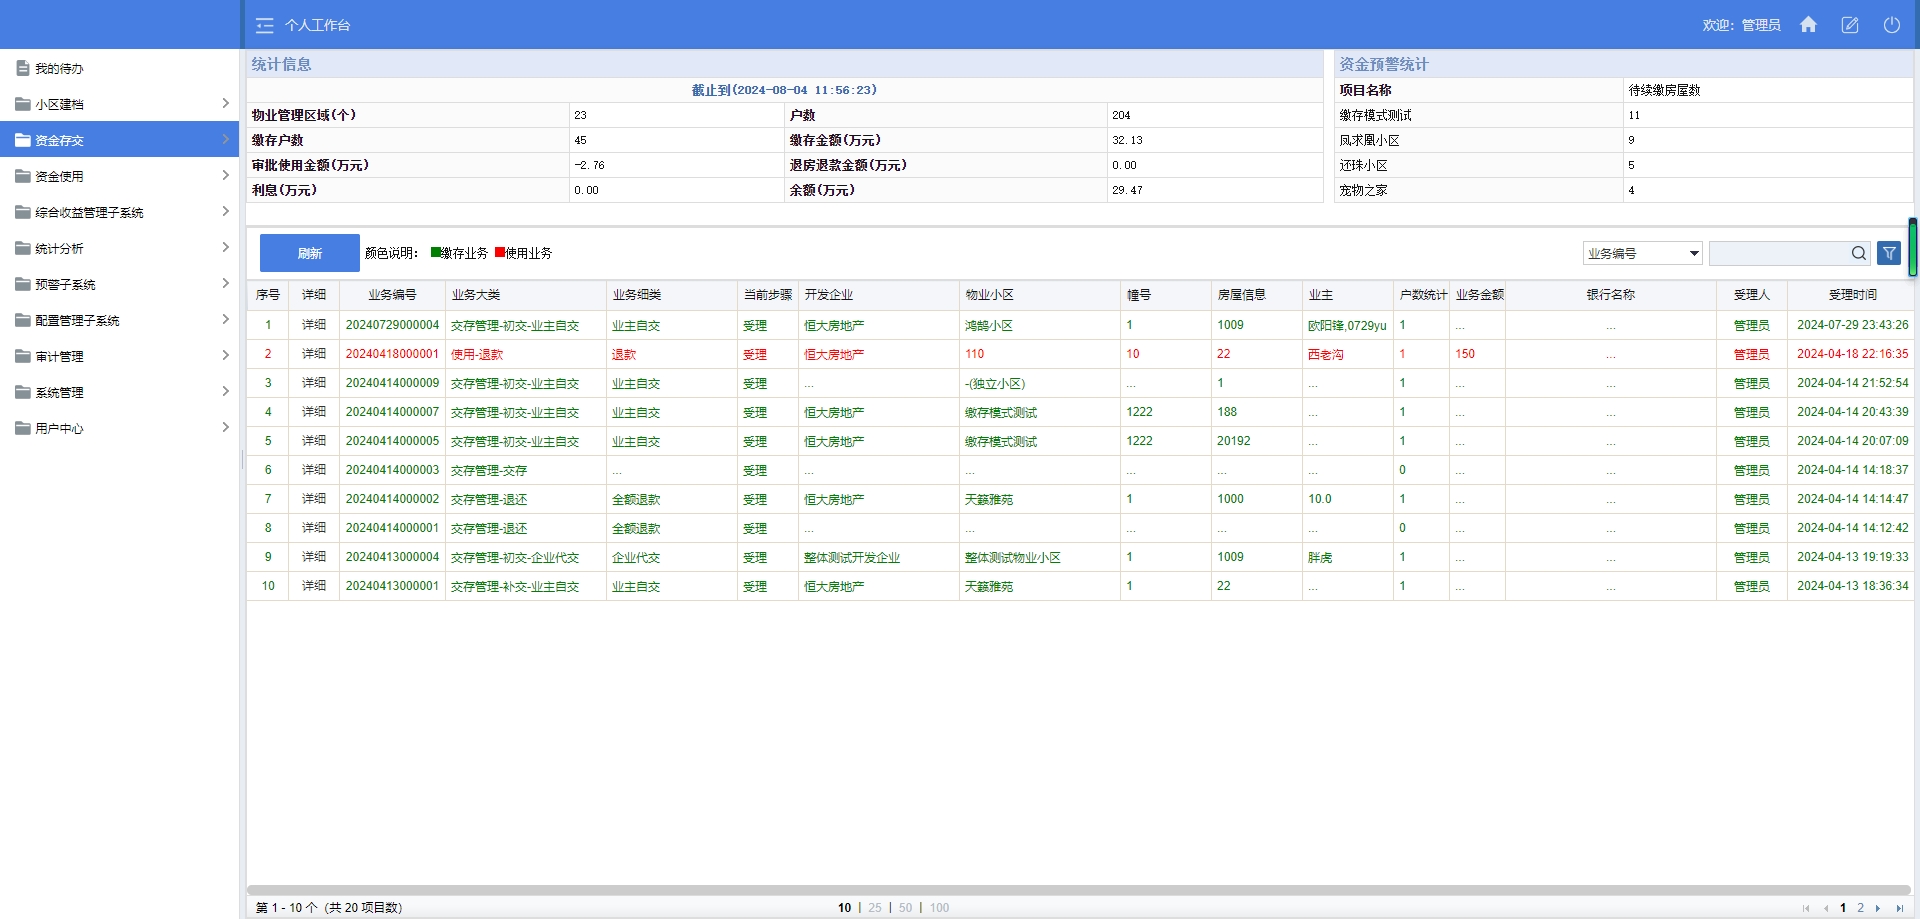This screenshot has width=1920, height=919.
Task: Click 凤求凰小区 in warning statistics
Action: click(x=1369, y=140)
